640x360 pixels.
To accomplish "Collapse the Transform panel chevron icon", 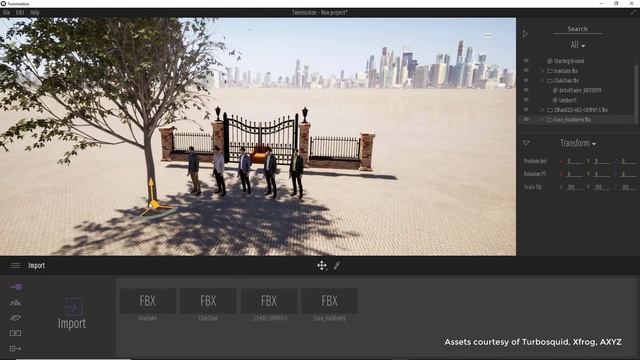I will tap(526, 143).
